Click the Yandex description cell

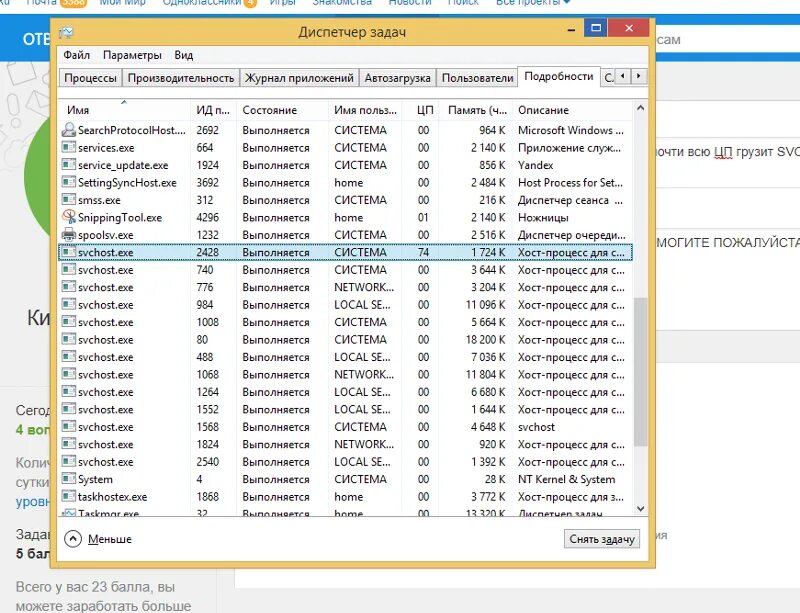click(x=535, y=165)
